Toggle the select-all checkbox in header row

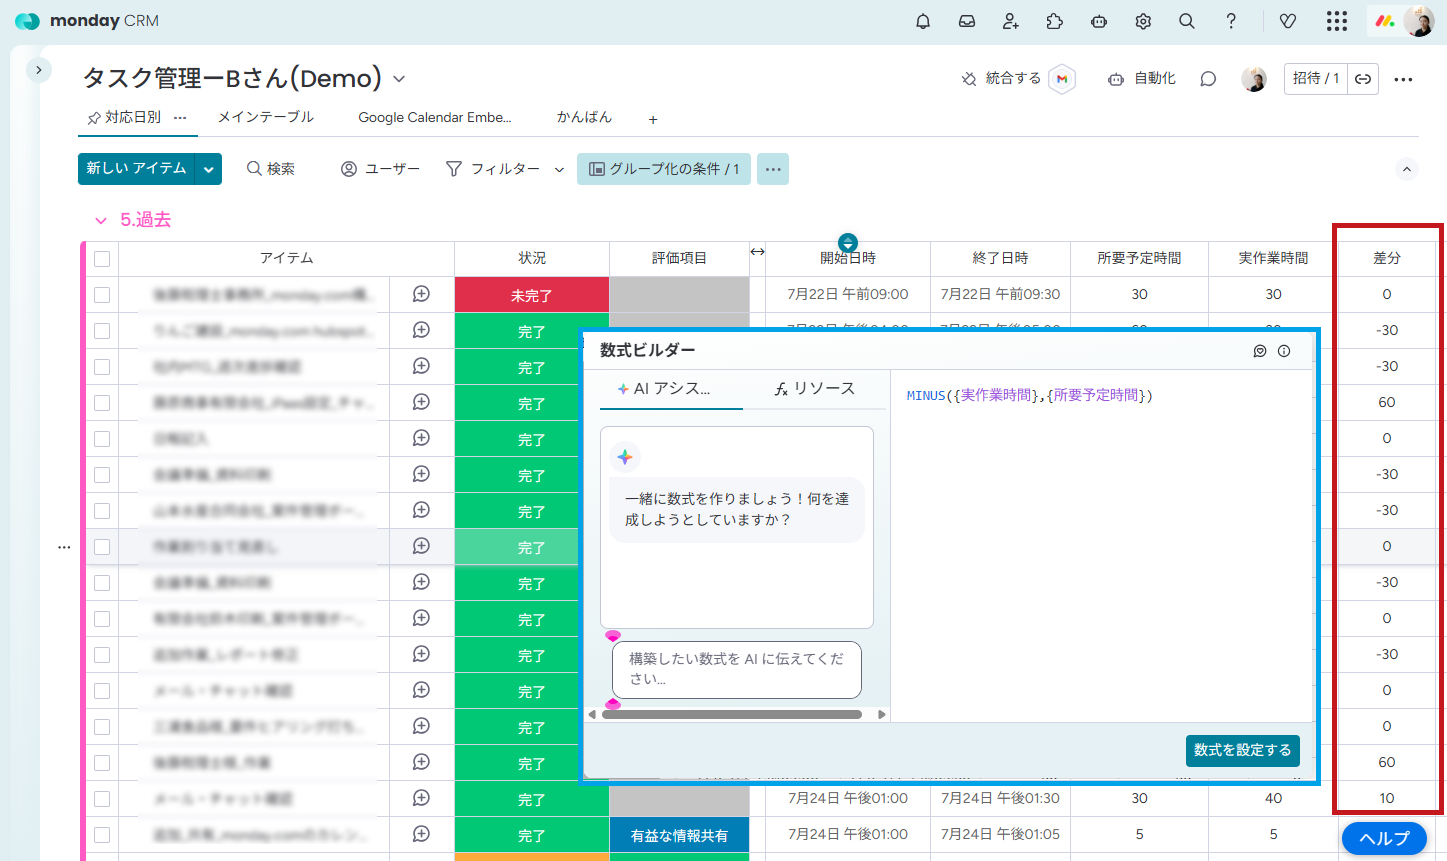pos(102,259)
